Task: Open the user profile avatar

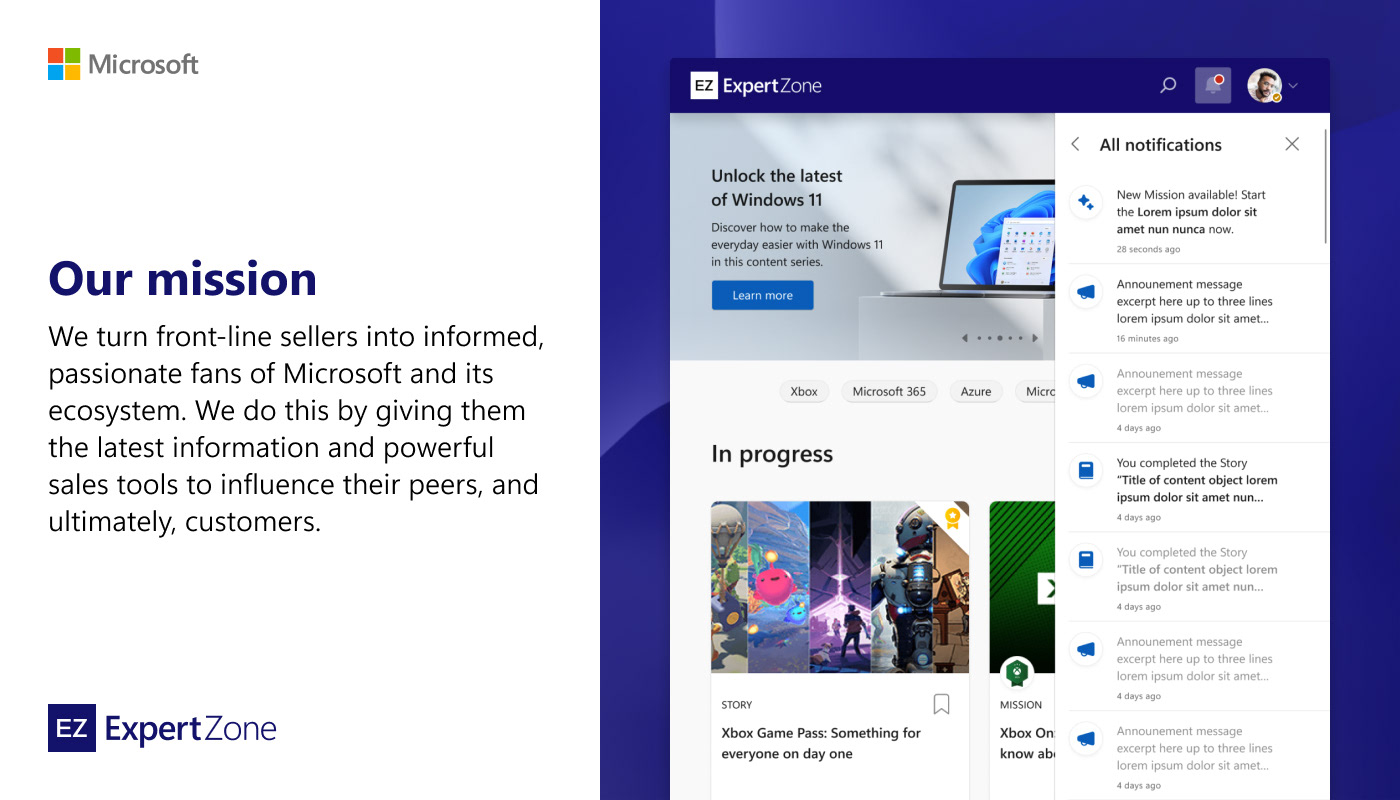Action: pyautogui.click(x=1264, y=86)
